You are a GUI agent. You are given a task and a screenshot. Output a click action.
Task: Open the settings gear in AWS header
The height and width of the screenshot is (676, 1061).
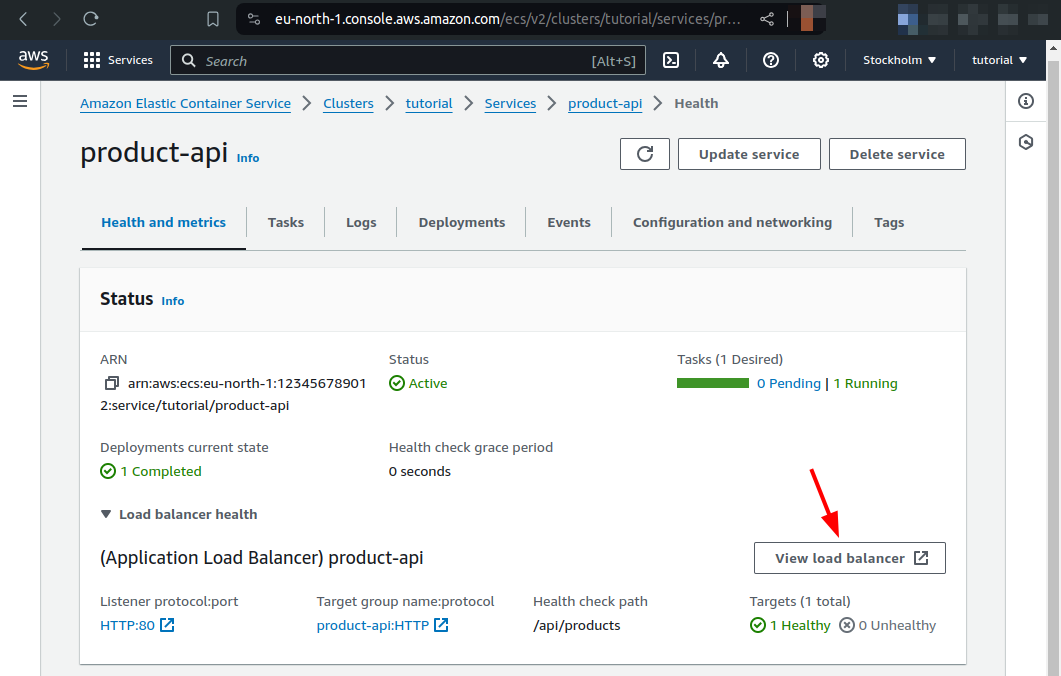(x=821, y=60)
